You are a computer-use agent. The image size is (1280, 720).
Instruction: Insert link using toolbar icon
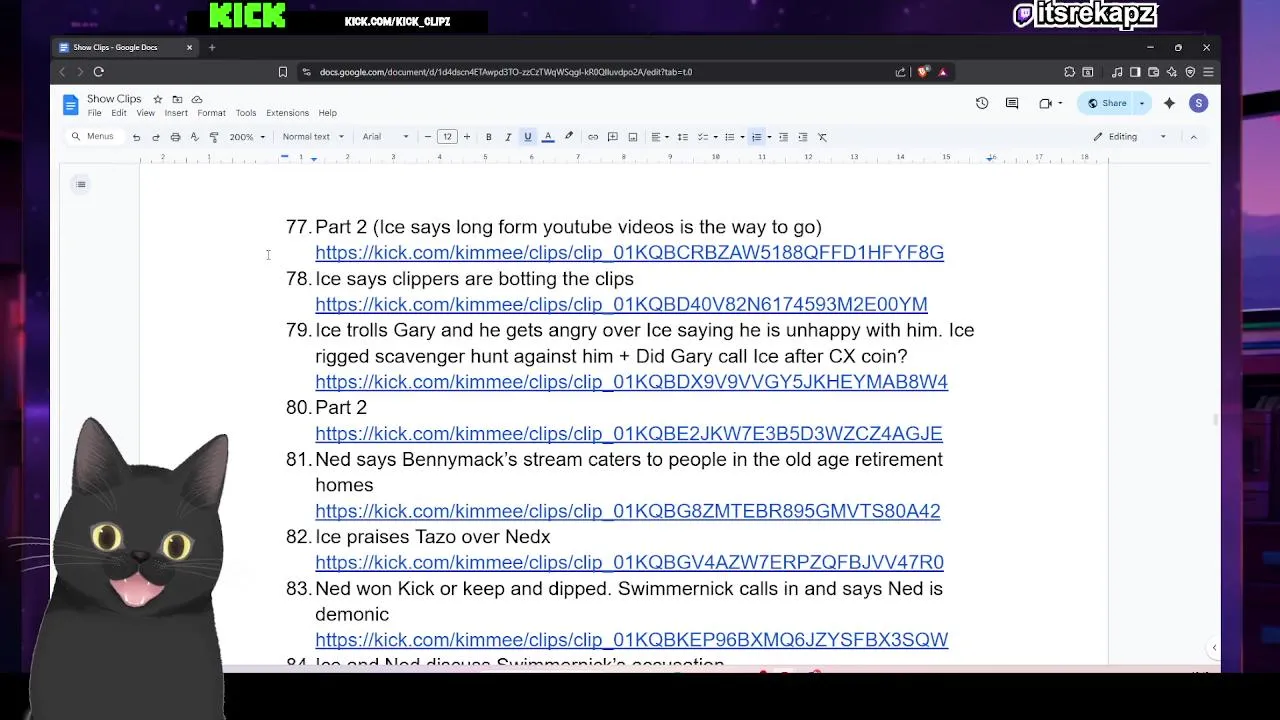[593, 137]
